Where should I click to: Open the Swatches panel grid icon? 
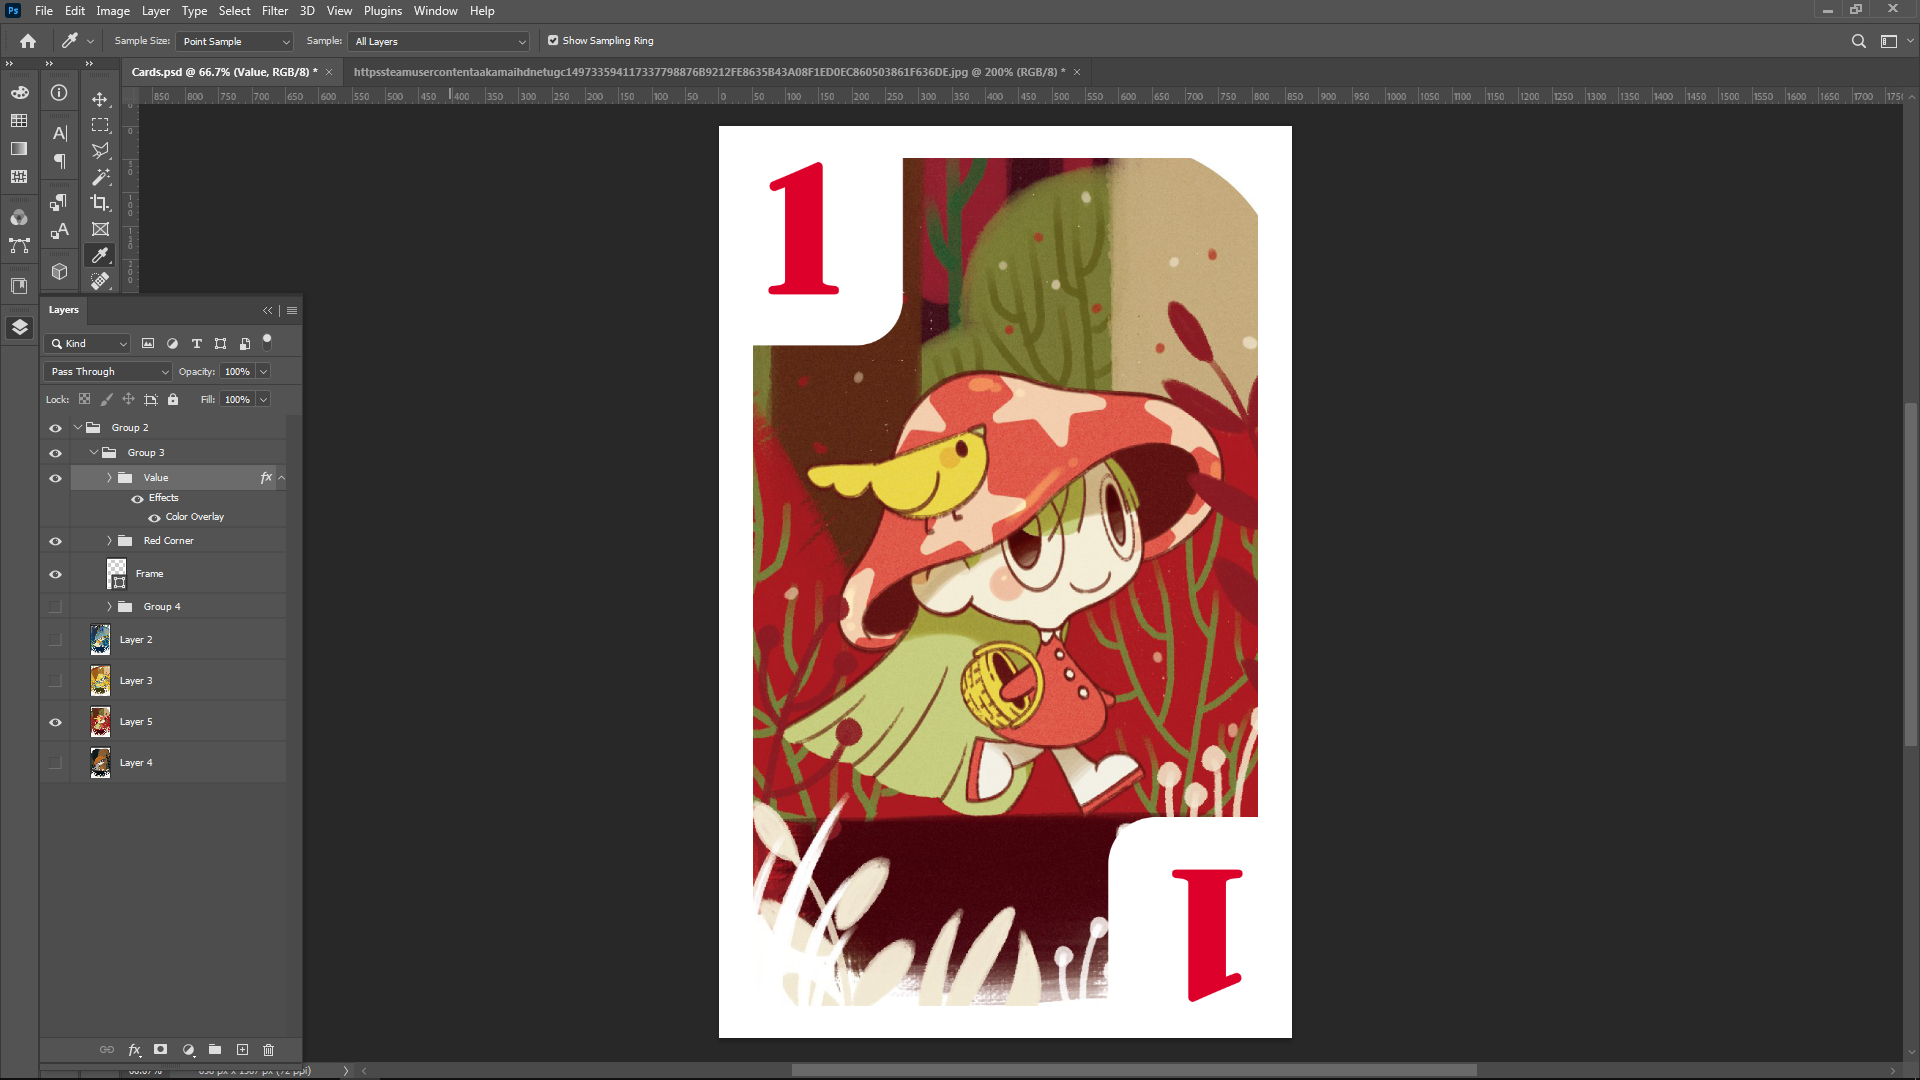point(19,120)
